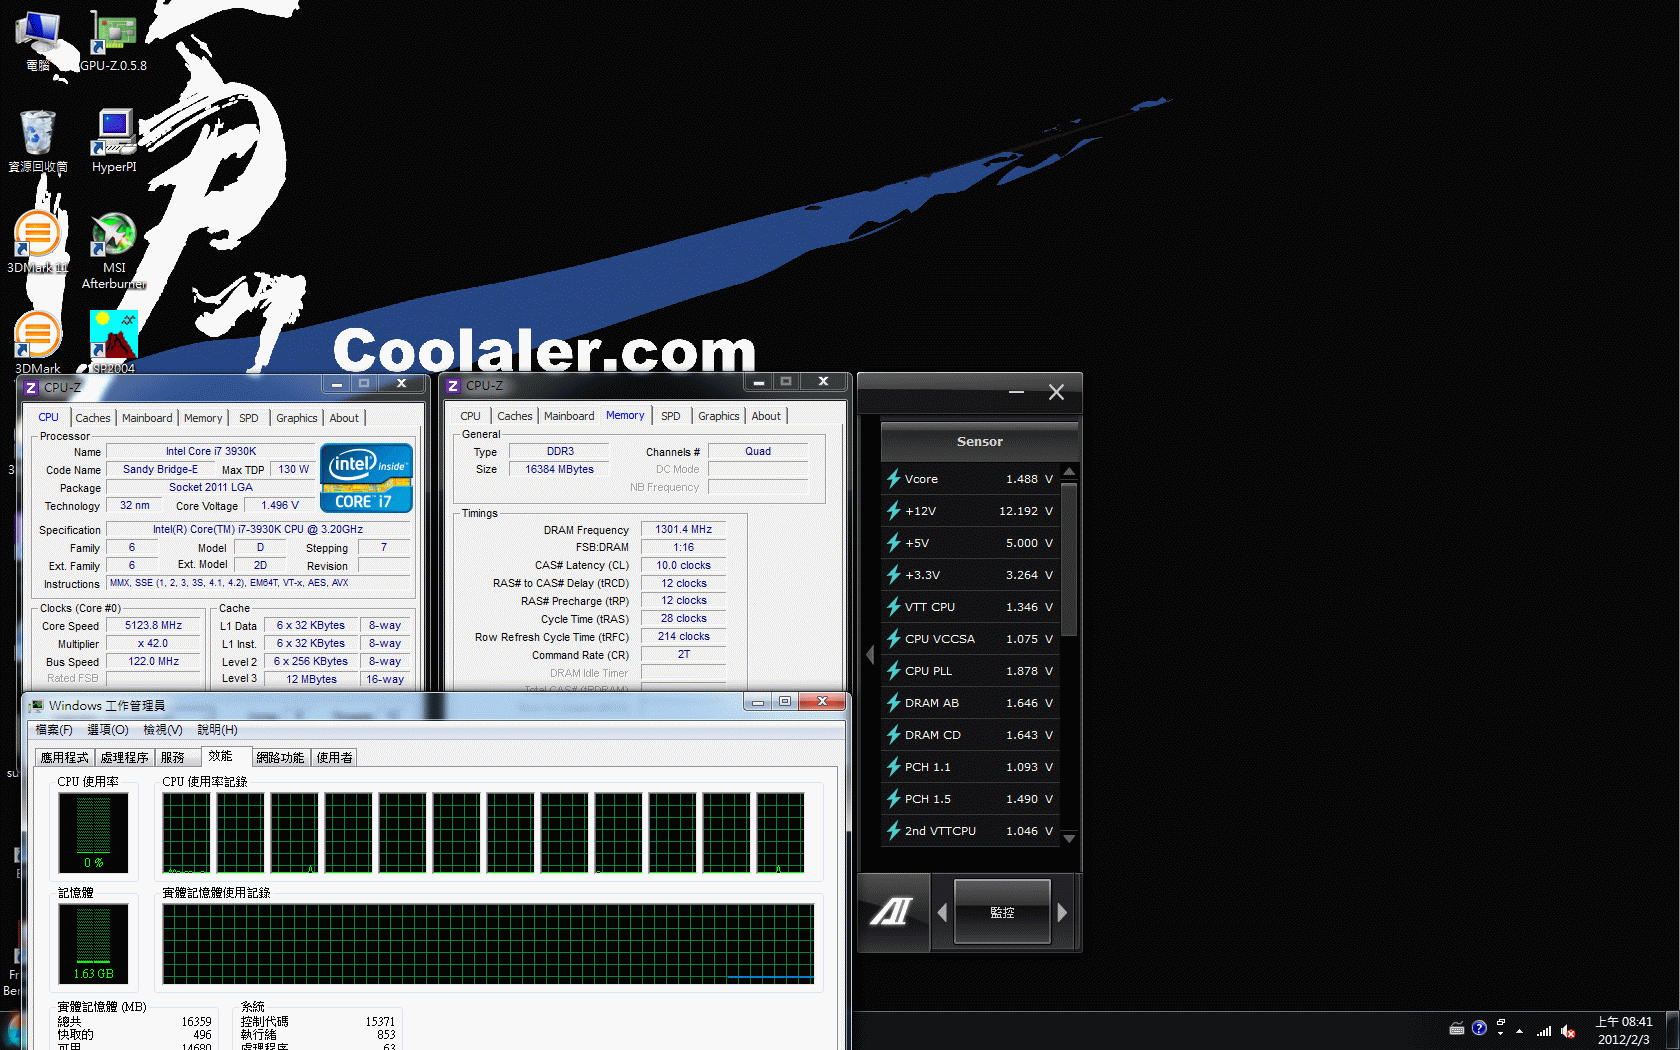Click the Sensor panel header
Image resolution: width=1680 pixels, height=1050 pixels.
point(979,441)
